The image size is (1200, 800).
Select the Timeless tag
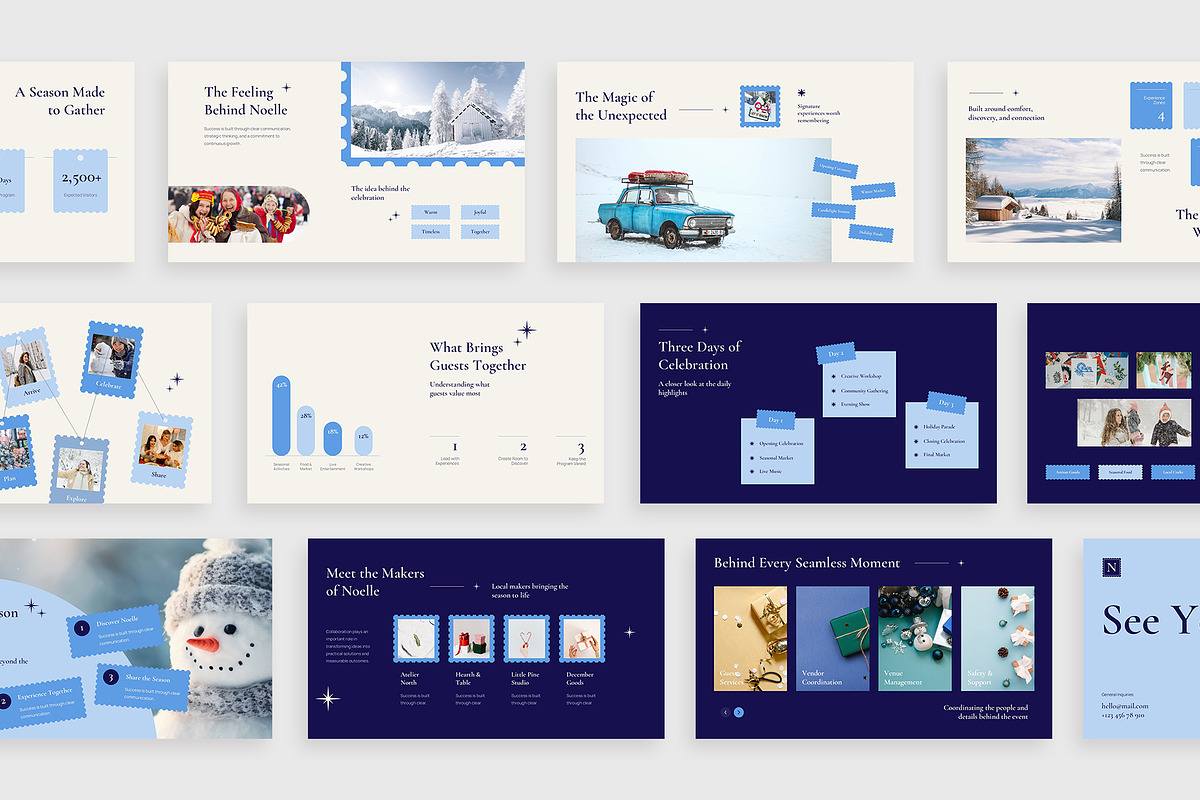(x=430, y=231)
